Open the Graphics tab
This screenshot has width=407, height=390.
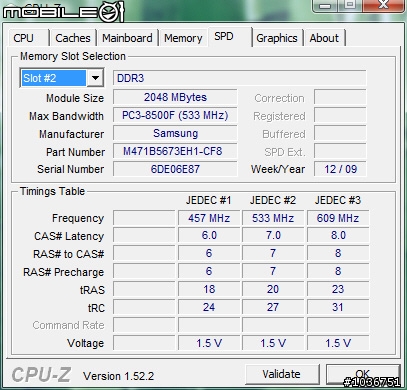277,38
